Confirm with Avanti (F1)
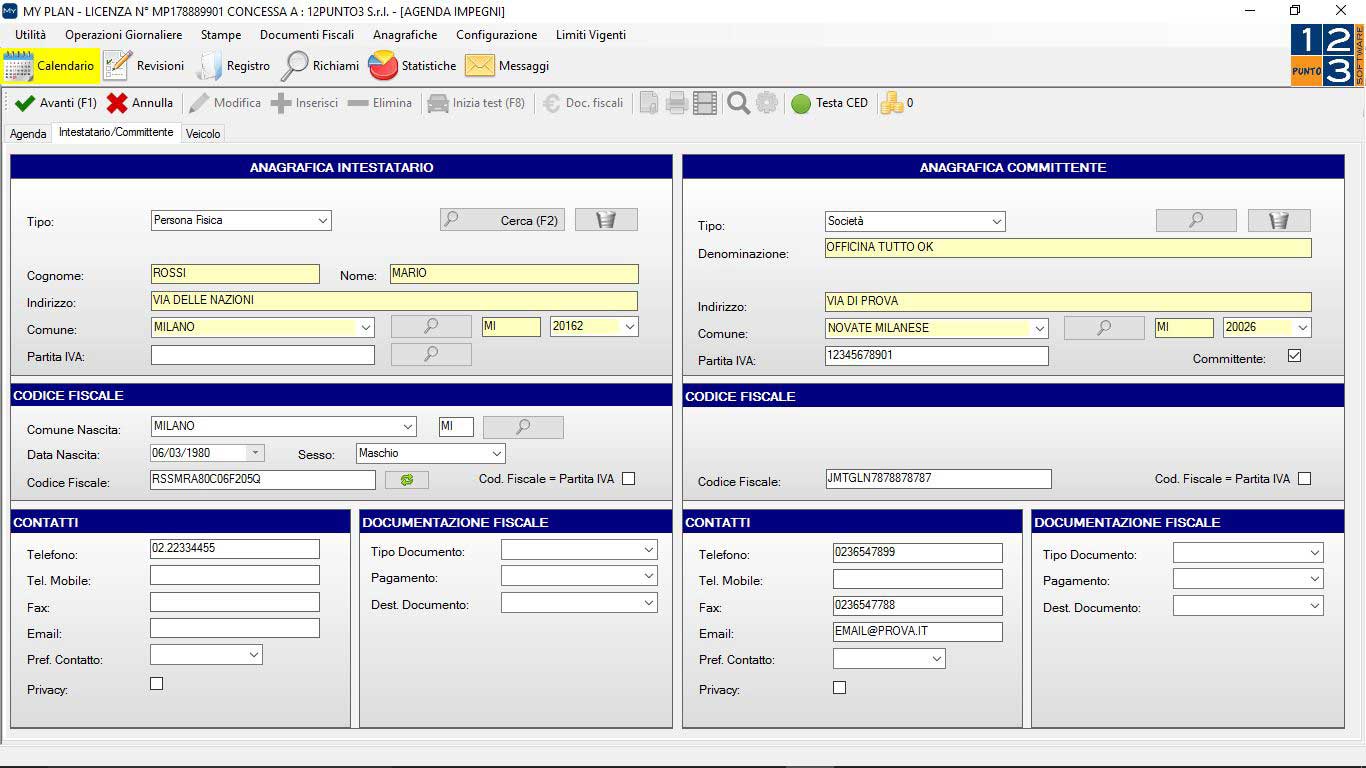 pyautogui.click(x=56, y=103)
